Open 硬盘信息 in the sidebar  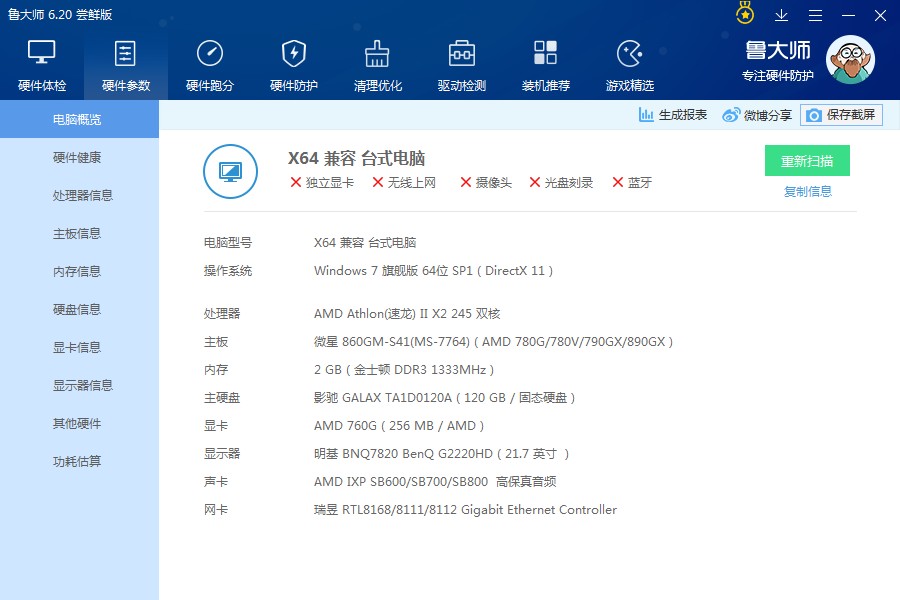(x=79, y=309)
